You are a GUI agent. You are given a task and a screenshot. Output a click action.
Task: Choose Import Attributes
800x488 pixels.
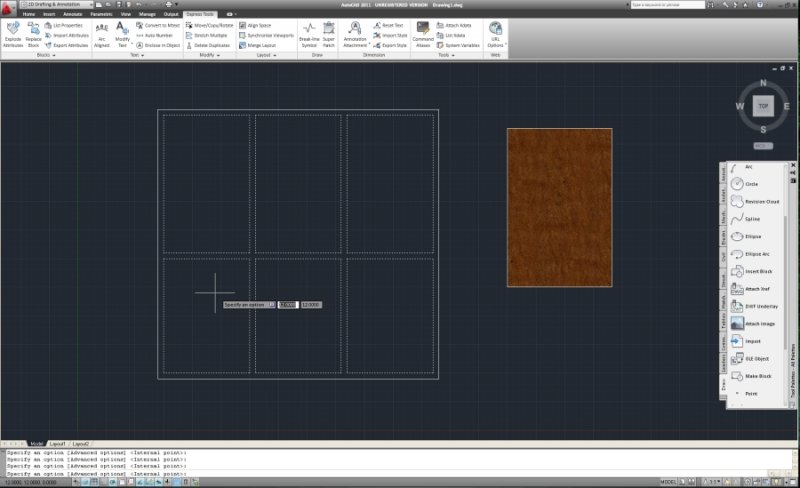tap(66, 35)
